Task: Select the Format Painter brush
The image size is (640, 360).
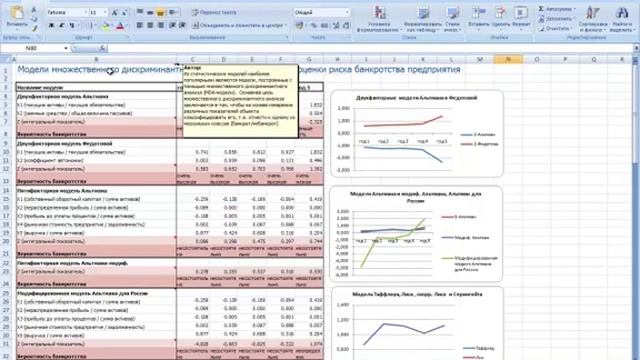Action: pyautogui.click(x=34, y=28)
